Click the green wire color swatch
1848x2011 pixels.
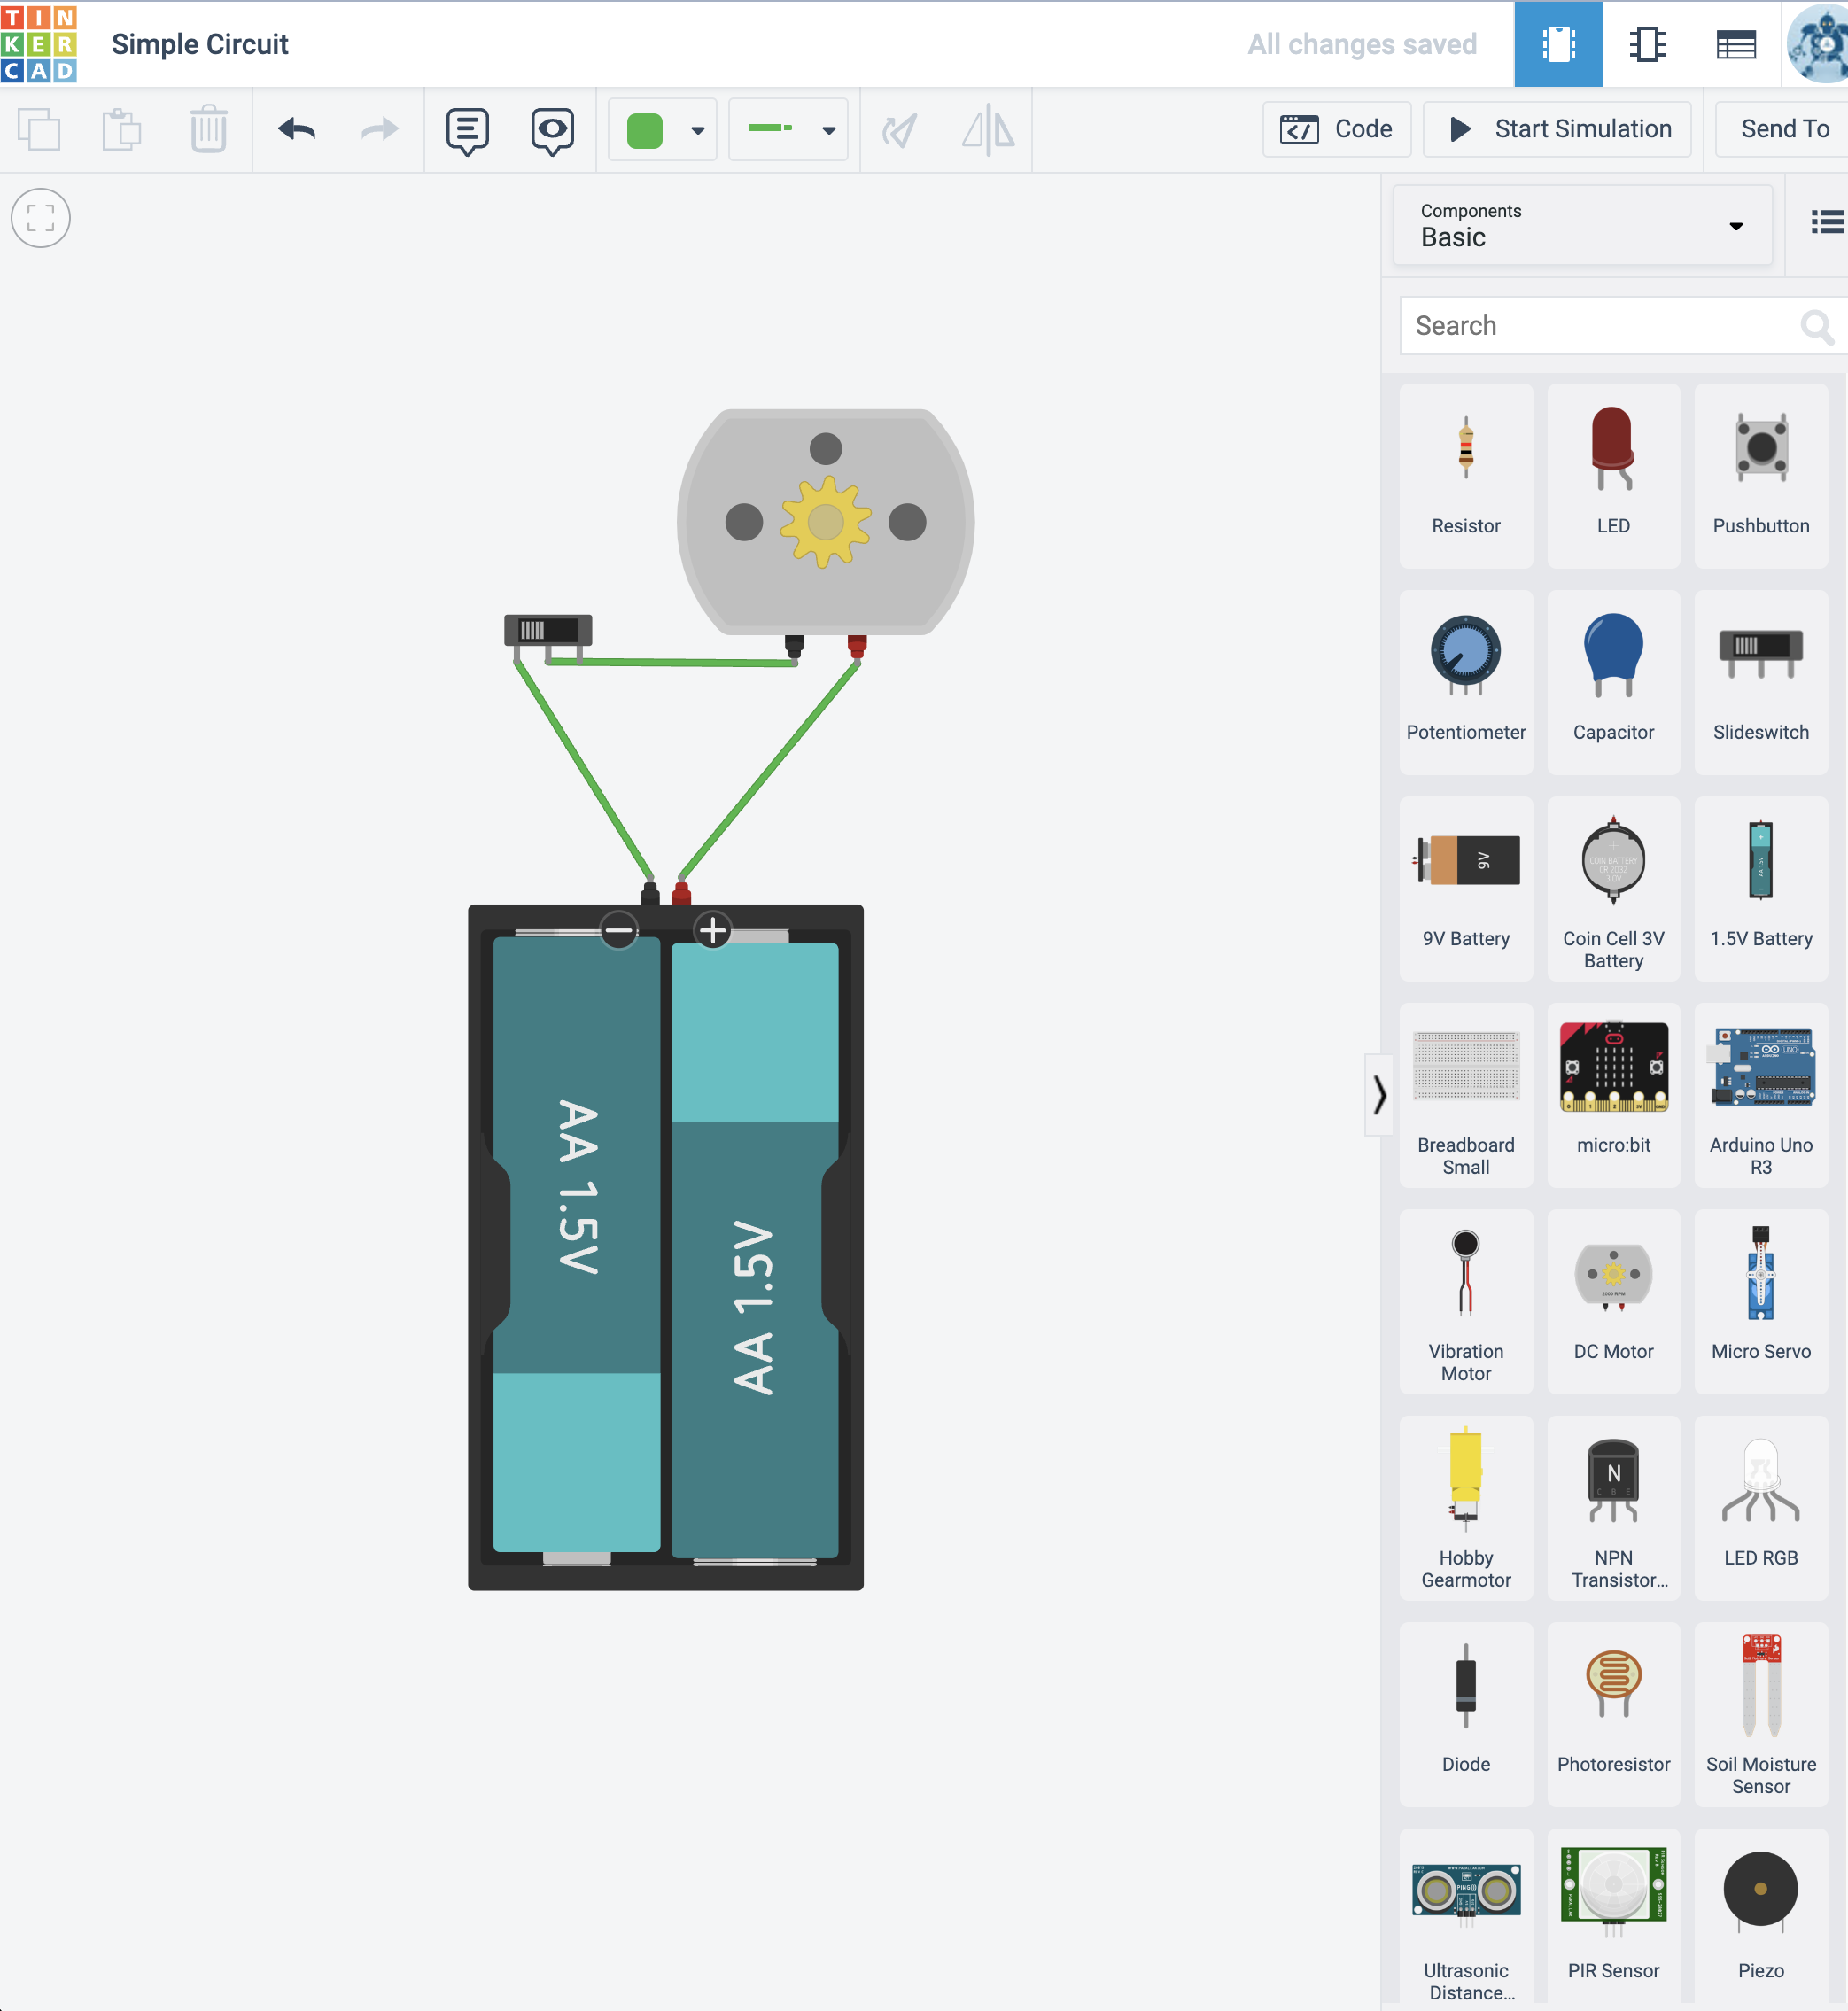click(x=645, y=130)
